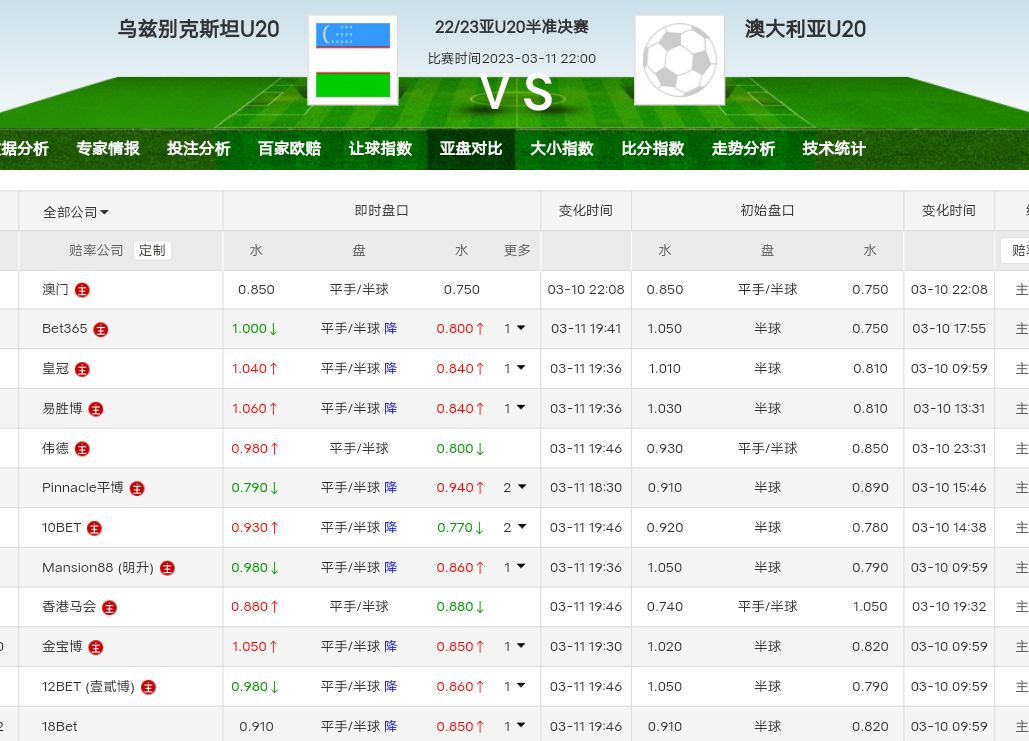Click the Australia U20 soccer ball logo
The width and height of the screenshot is (1029, 741).
point(679,60)
